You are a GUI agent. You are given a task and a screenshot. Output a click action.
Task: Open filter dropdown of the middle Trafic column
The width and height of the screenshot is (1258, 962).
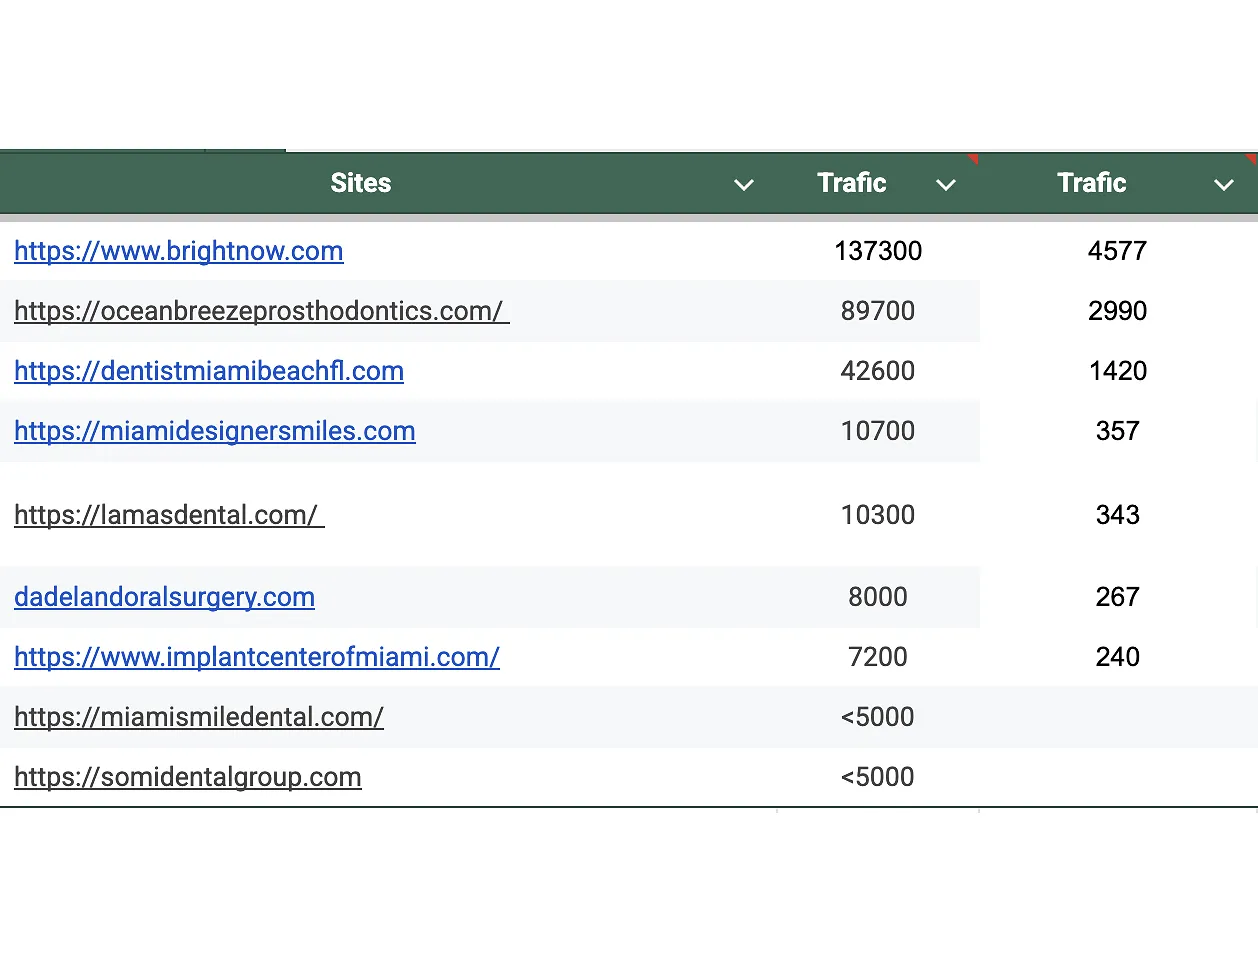(945, 184)
